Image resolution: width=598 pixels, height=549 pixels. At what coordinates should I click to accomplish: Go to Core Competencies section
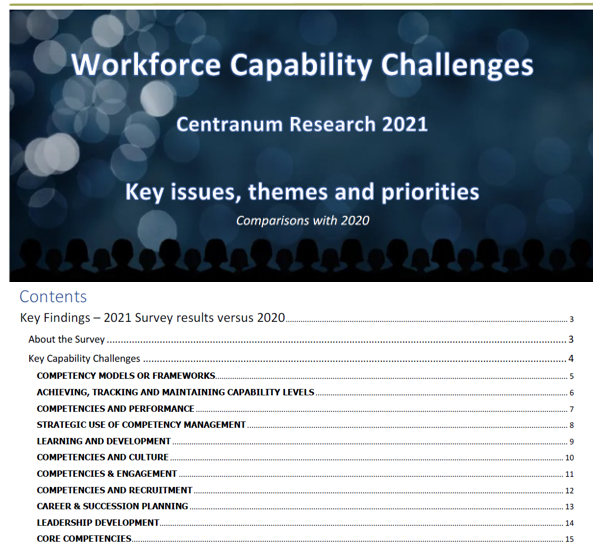tap(305, 539)
